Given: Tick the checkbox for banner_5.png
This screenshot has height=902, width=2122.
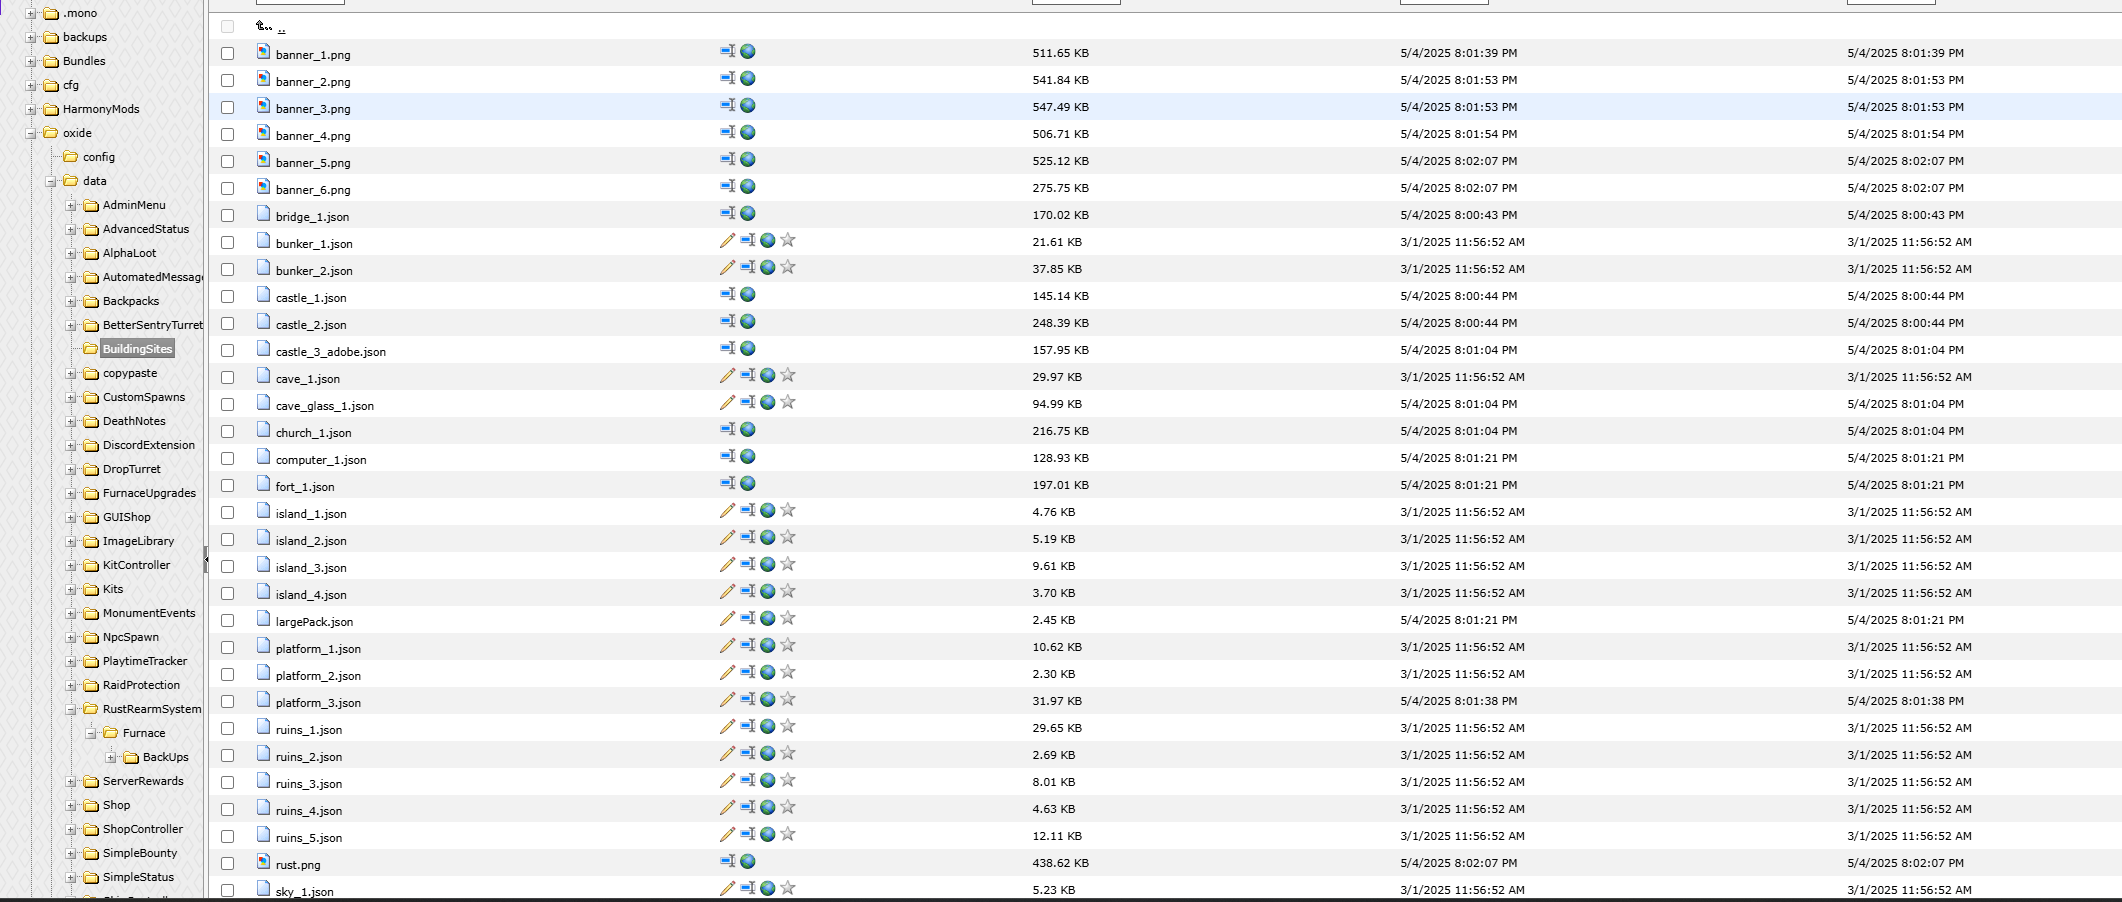Looking at the screenshot, I should coord(227,161).
